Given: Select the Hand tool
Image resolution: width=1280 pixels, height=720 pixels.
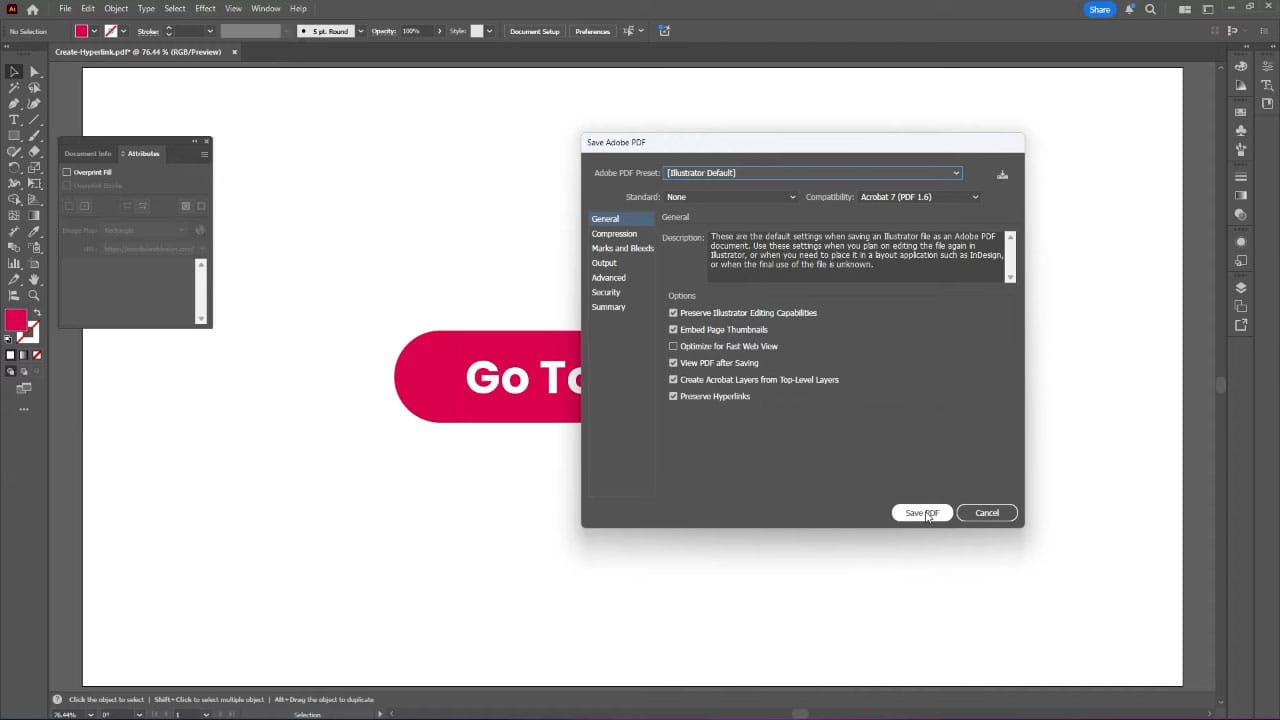Looking at the screenshot, I should [33, 279].
